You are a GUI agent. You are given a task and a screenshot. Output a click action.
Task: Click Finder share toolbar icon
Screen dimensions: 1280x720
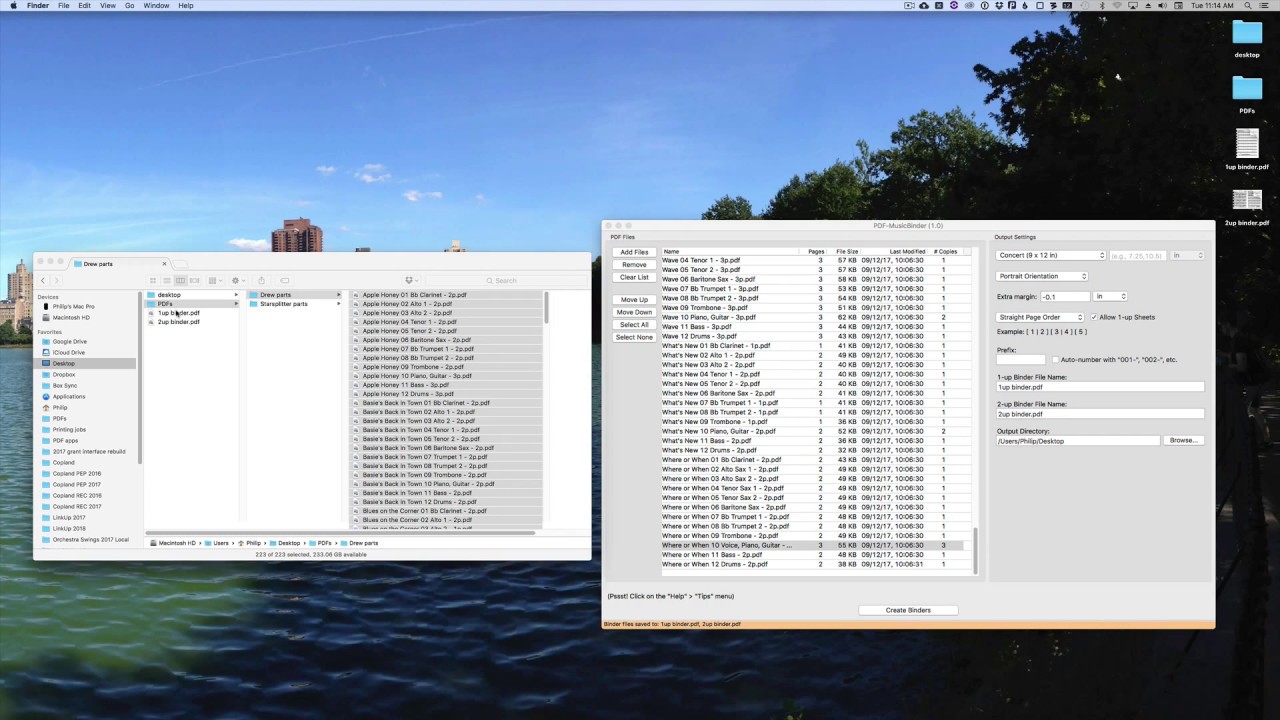point(261,280)
